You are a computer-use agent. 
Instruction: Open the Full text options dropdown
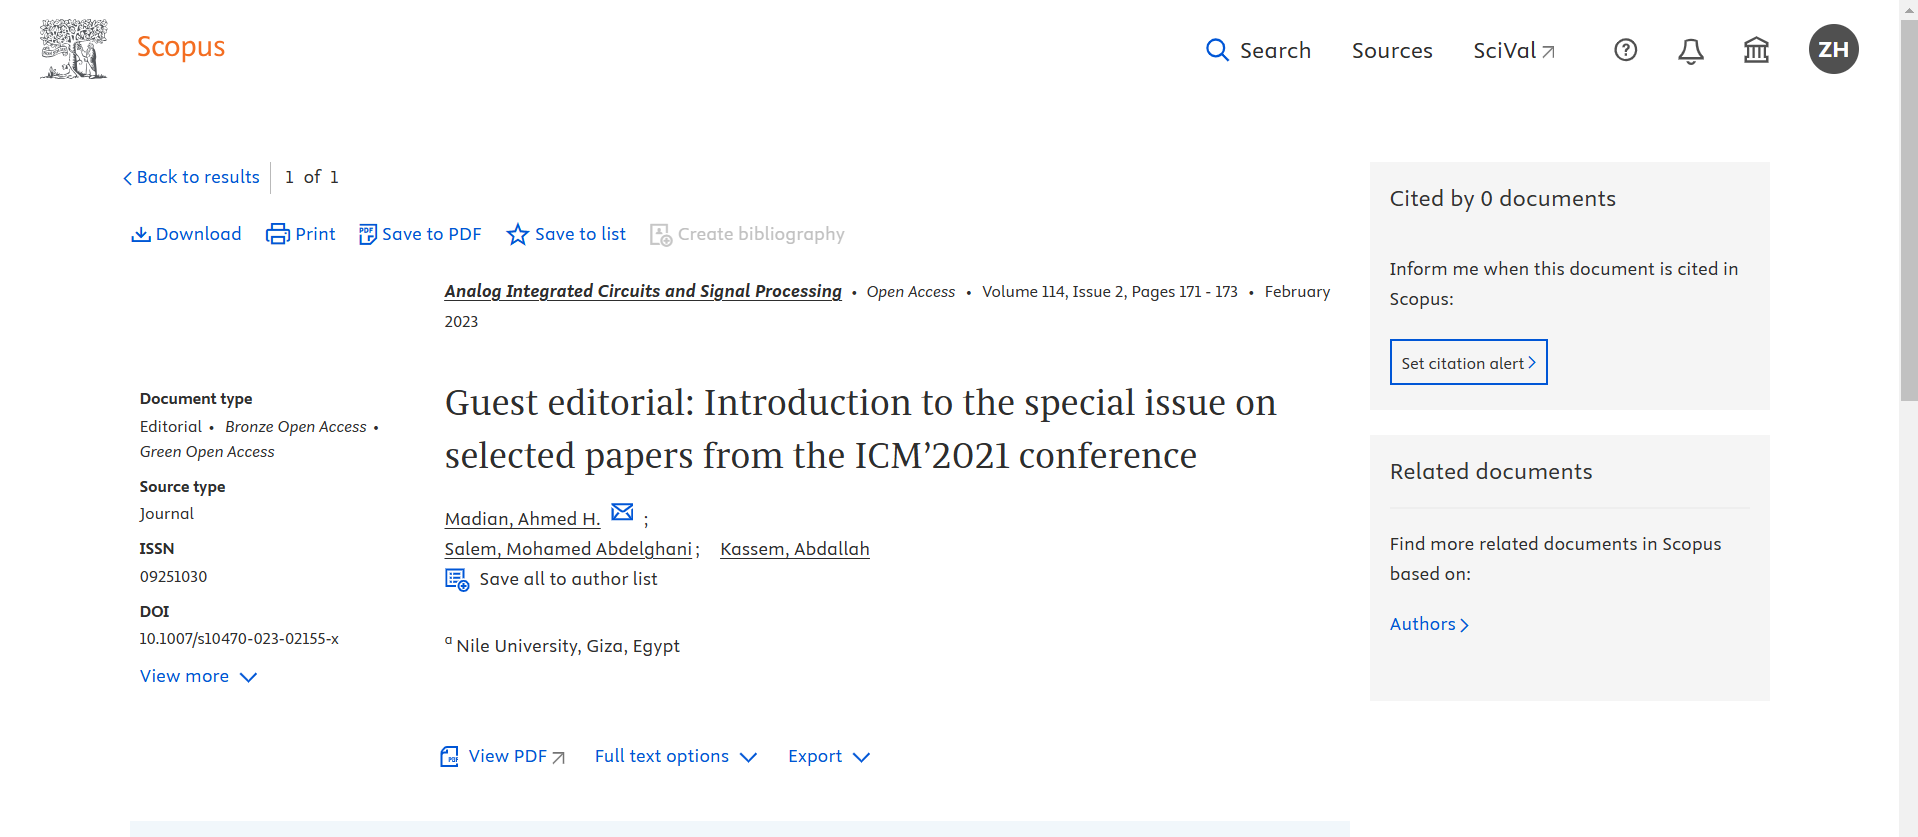675,756
